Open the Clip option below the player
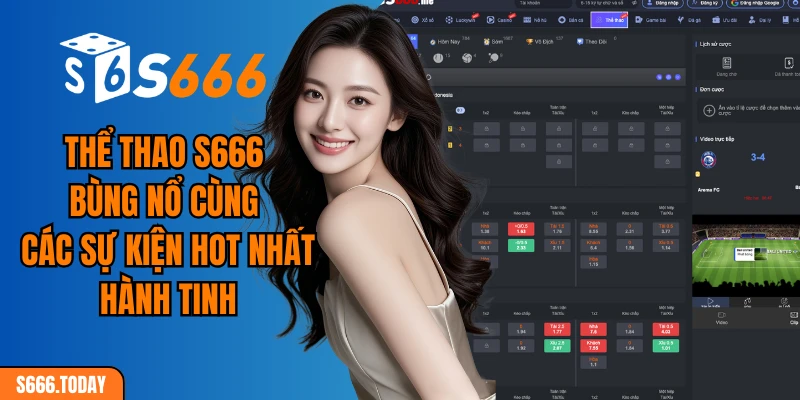This screenshot has height=400, width=800. pos(793,318)
